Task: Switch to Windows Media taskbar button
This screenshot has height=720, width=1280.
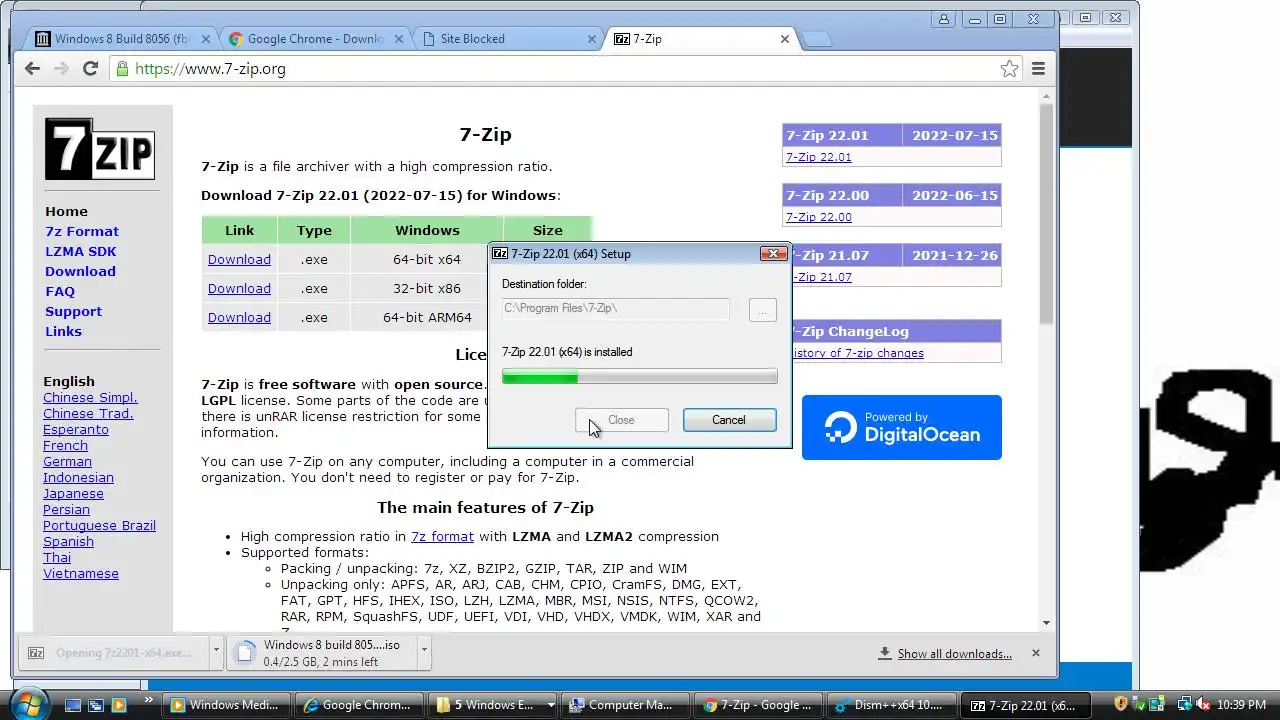Action: click(227, 705)
